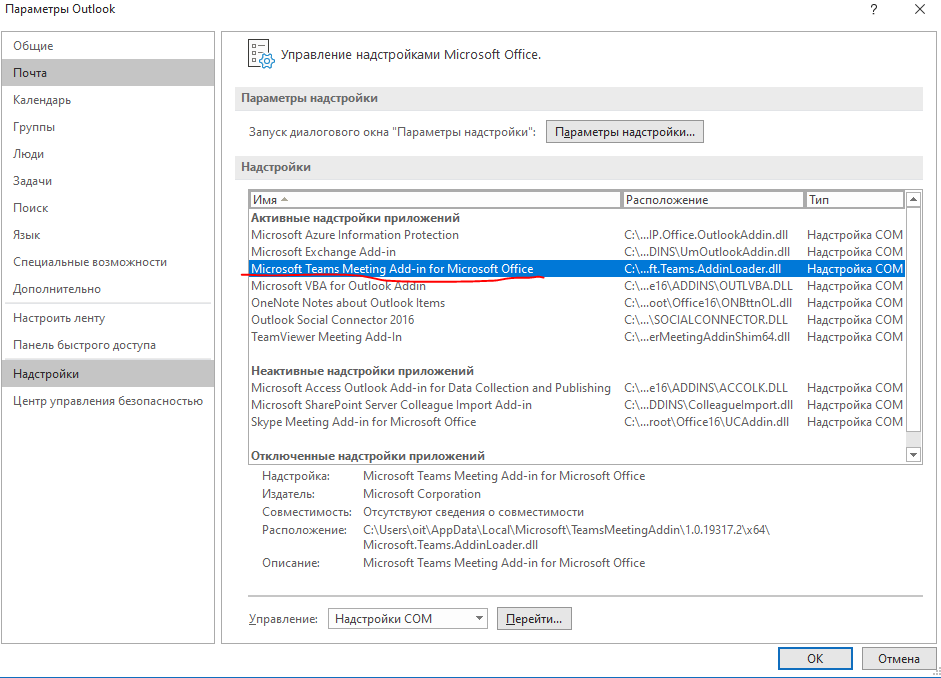Screen dimensions: 941x678
Task: Confirm with the OK button
Action: [815, 658]
